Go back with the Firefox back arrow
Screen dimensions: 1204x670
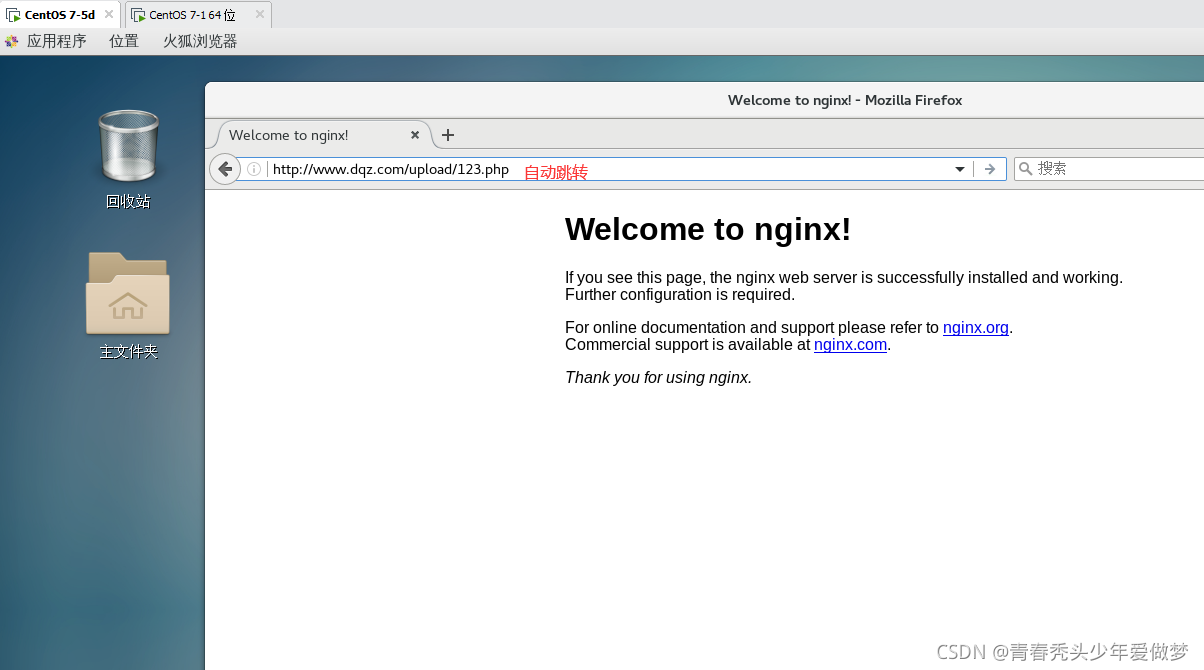(225, 169)
